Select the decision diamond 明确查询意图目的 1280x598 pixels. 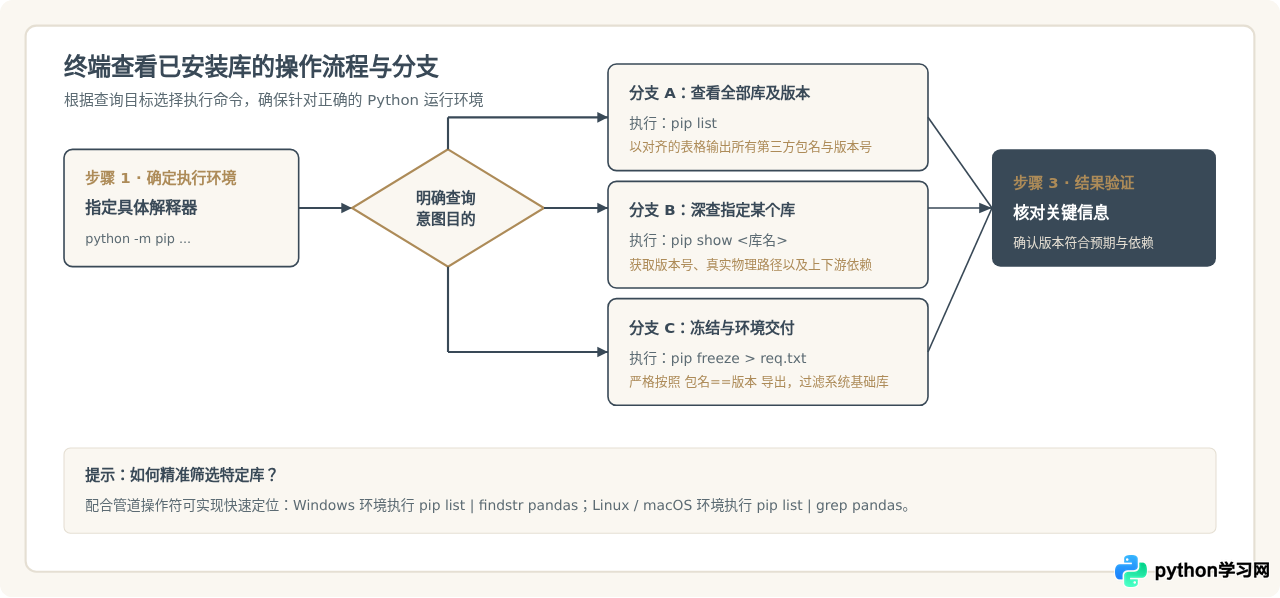tap(447, 208)
